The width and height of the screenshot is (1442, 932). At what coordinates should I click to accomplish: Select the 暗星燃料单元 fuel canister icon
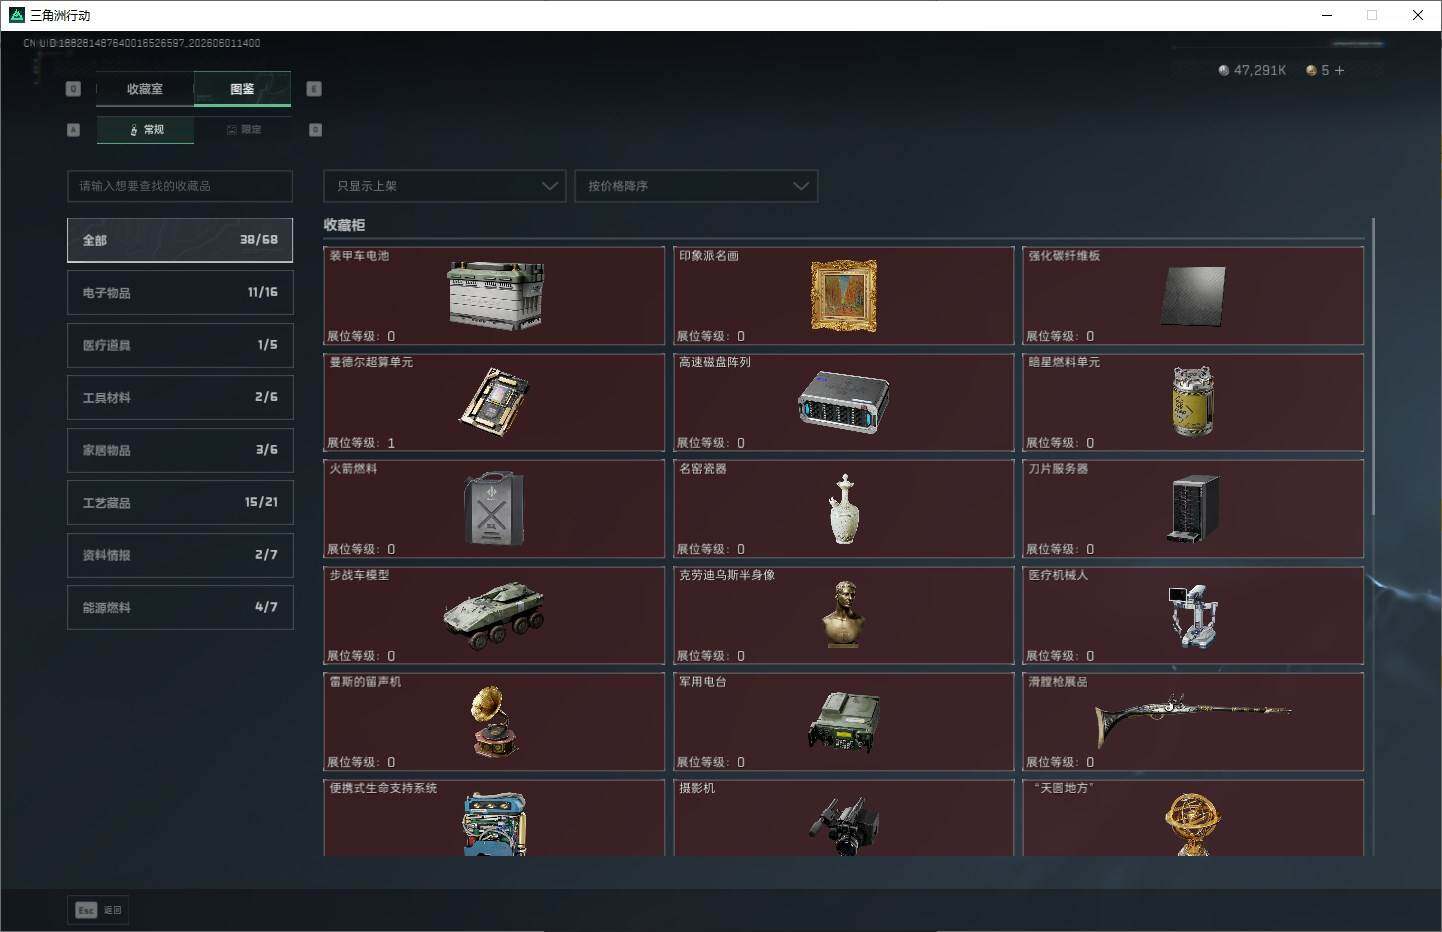pyautogui.click(x=1193, y=401)
